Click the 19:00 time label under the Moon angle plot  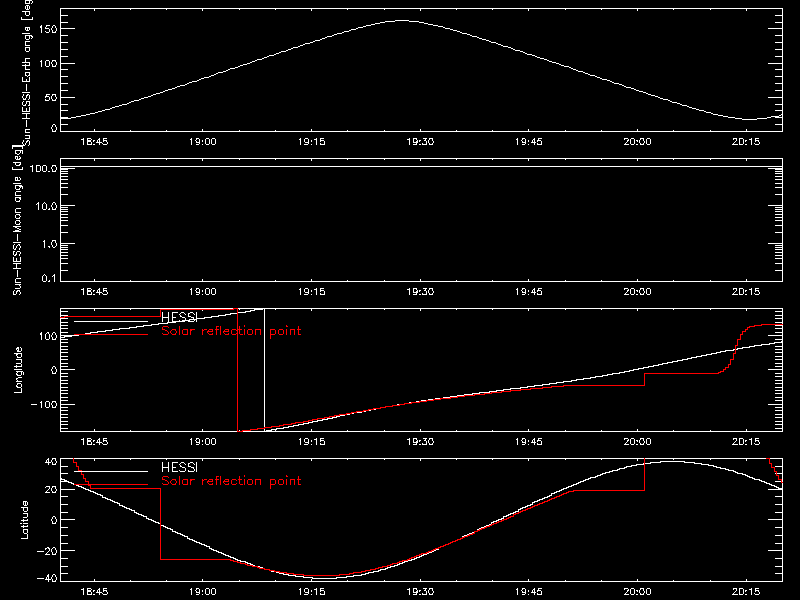pos(203,291)
